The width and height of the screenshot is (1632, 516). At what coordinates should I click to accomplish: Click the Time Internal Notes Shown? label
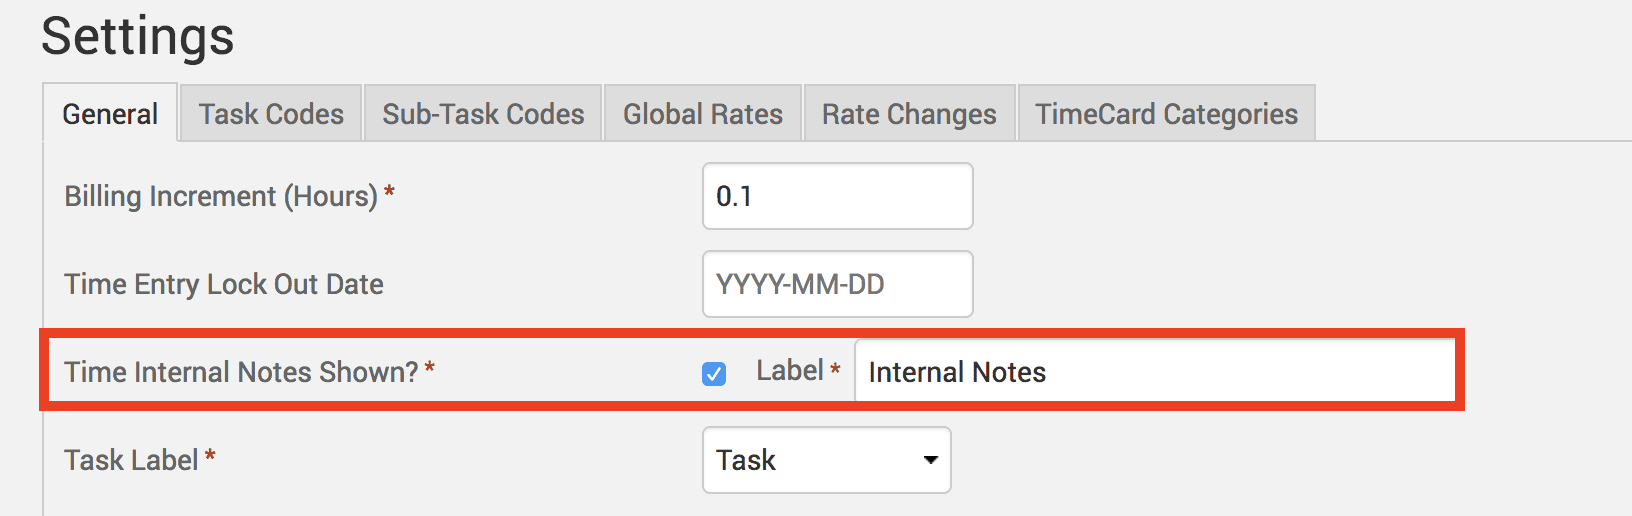(241, 372)
